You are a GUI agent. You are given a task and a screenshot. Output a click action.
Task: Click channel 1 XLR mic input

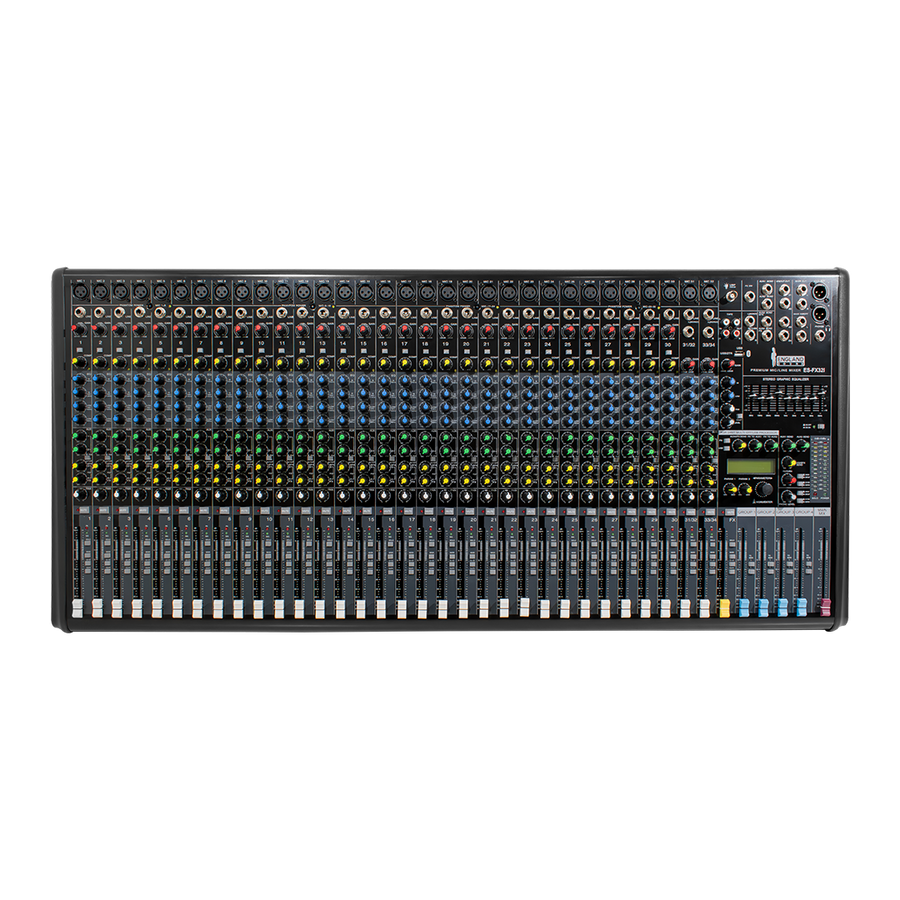click(80, 292)
